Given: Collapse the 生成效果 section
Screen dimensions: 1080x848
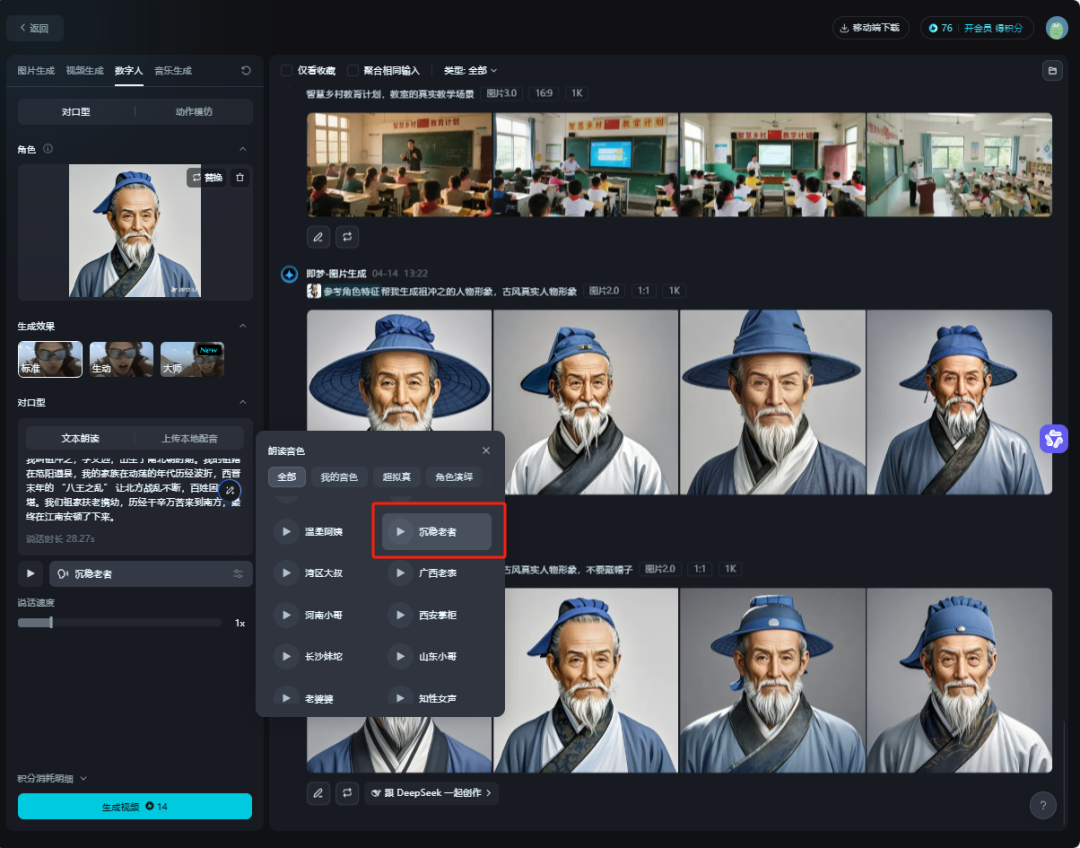Looking at the screenshot, I should [242, 326].
